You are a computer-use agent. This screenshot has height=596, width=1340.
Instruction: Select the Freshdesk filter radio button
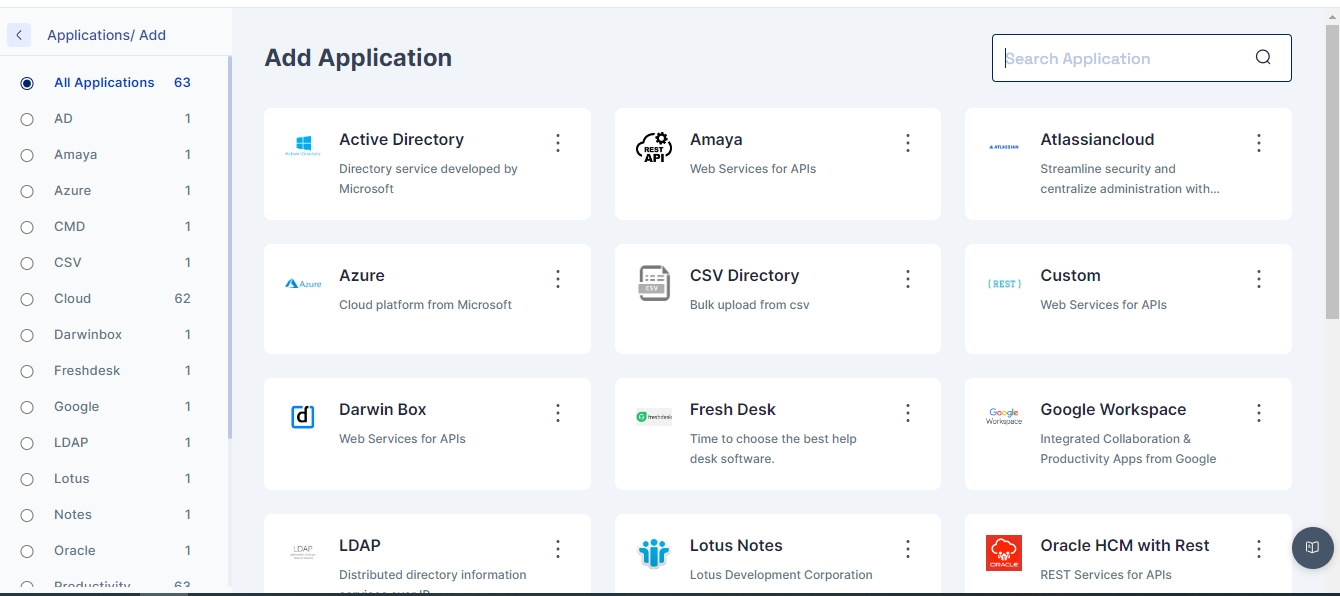tap(27, 371)
